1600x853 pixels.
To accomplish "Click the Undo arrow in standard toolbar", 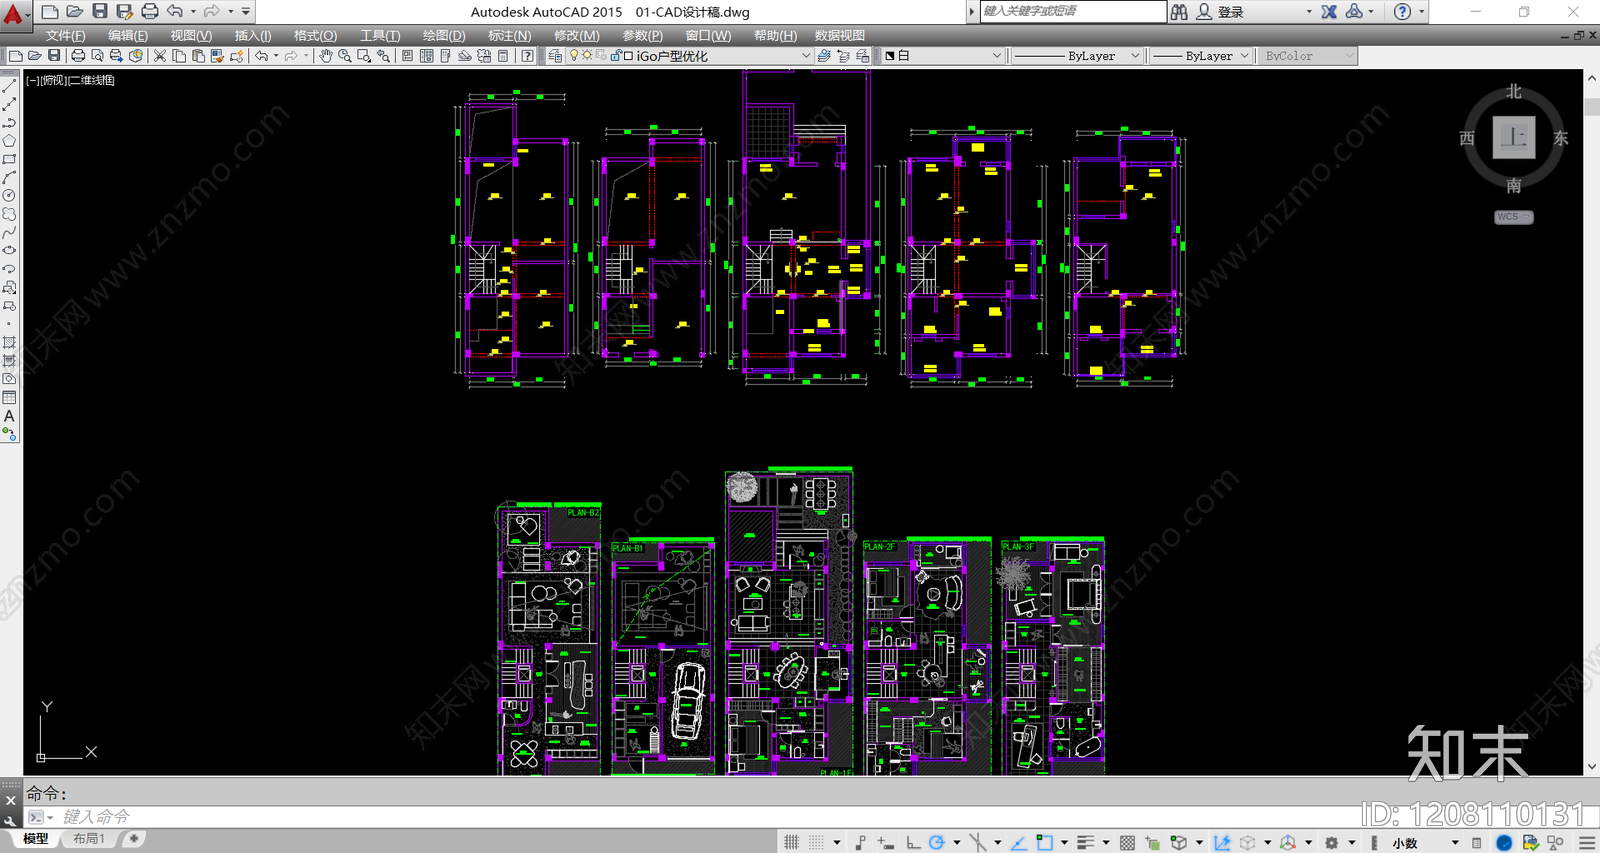I will click(261, 56).
